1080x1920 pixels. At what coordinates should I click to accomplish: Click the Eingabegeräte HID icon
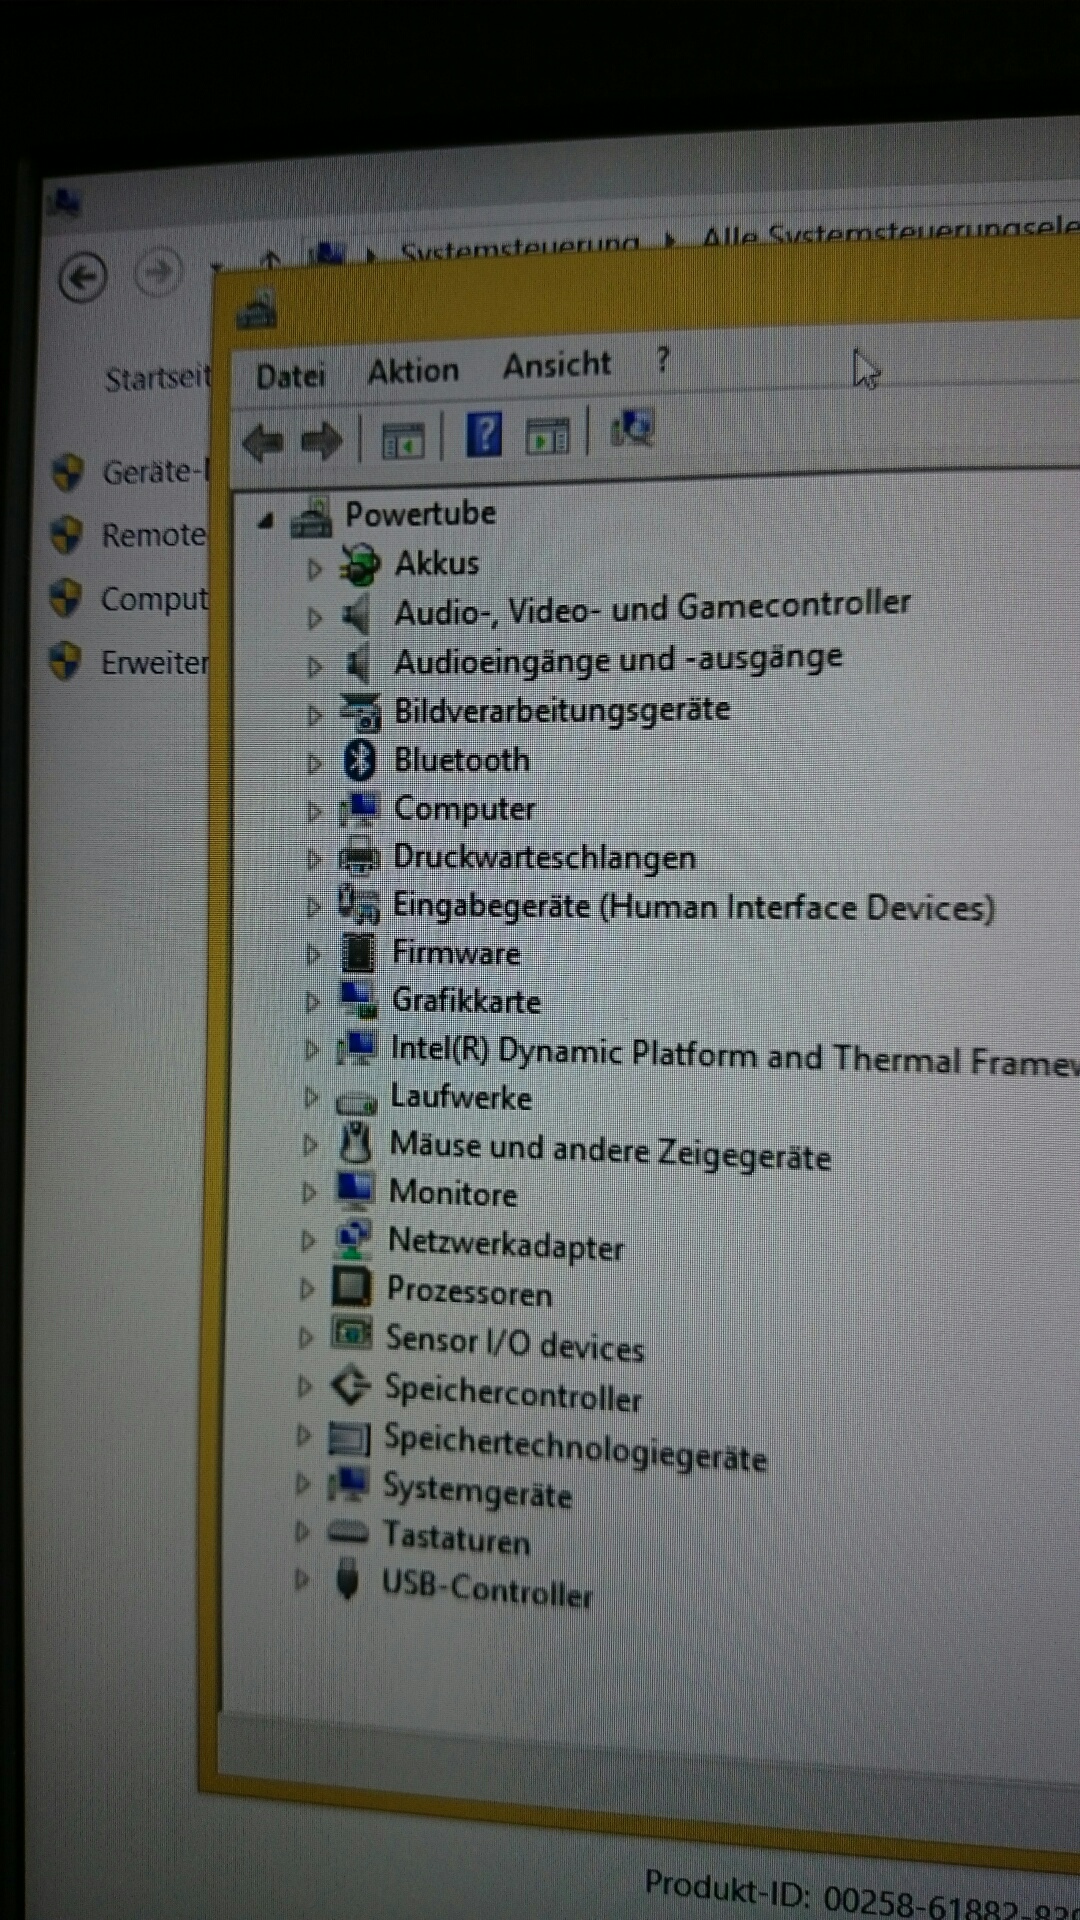358,904
